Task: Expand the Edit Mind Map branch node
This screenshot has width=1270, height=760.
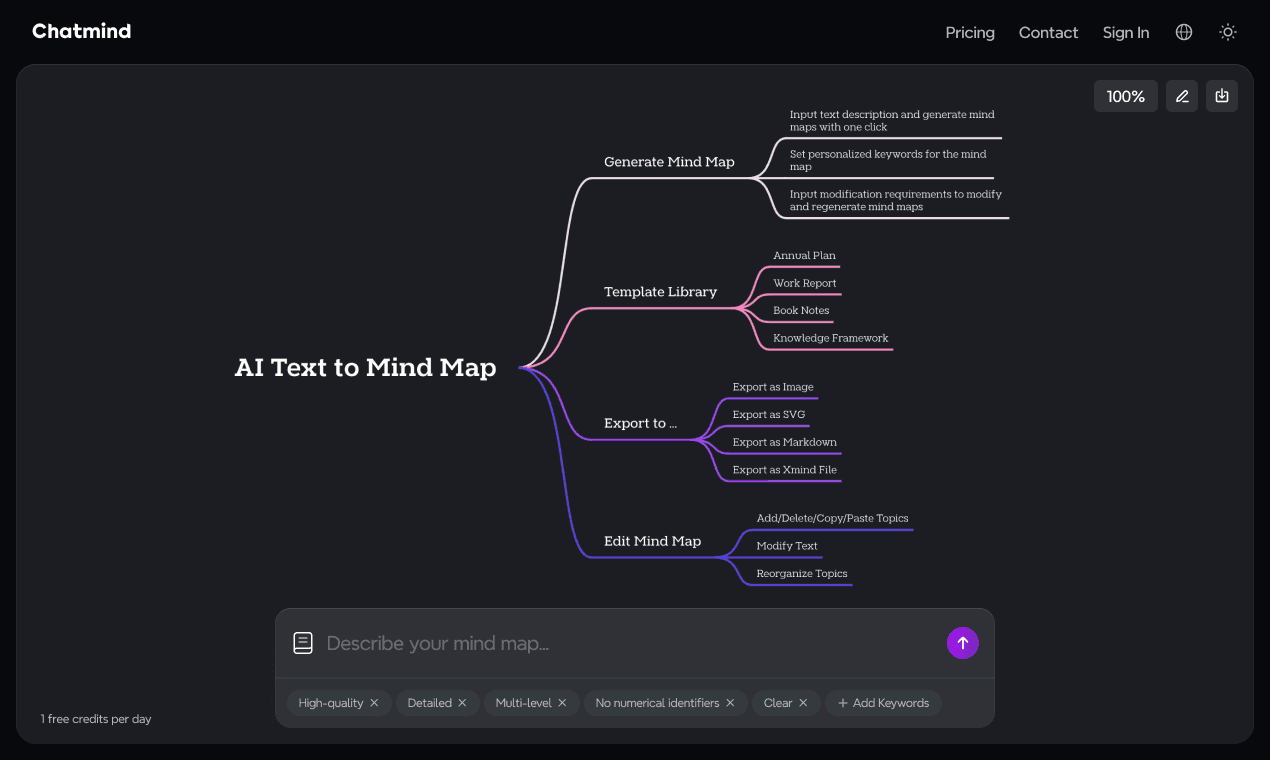Action: tap(652, 540)
